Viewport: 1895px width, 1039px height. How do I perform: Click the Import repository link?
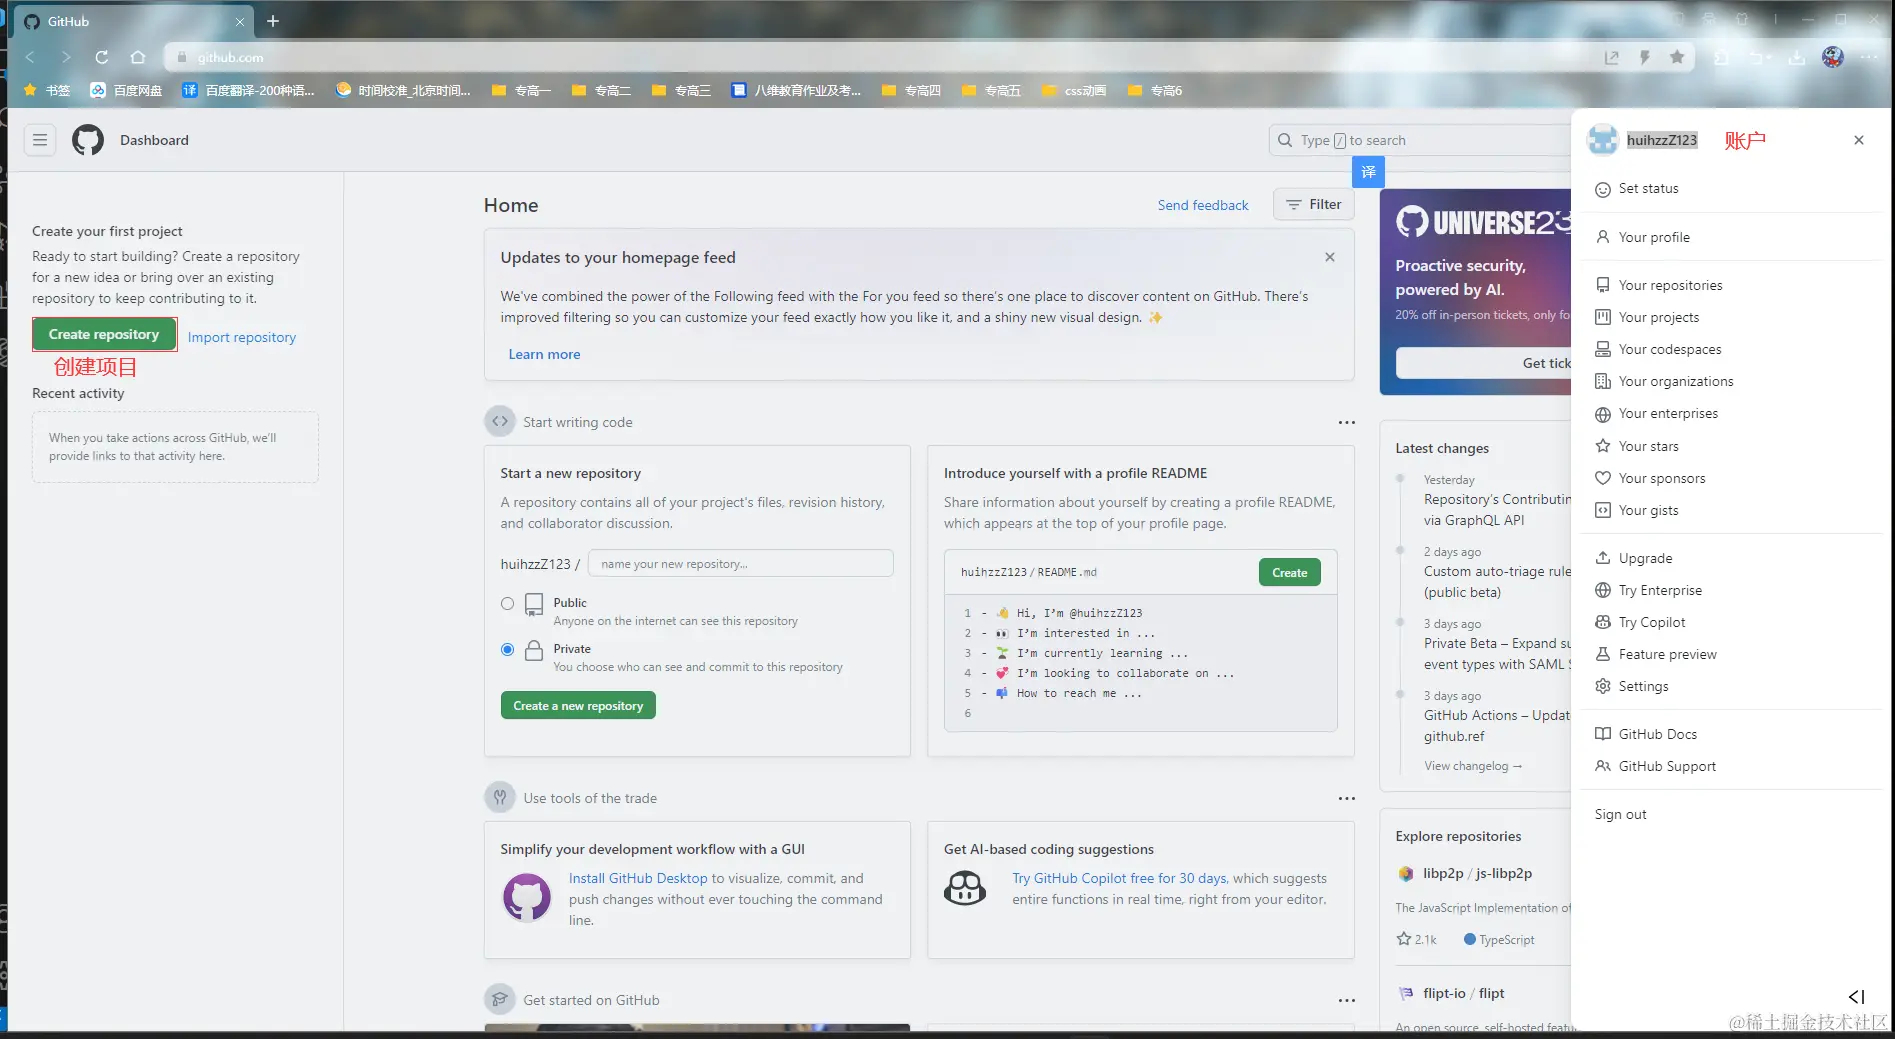tap(242, 337)
